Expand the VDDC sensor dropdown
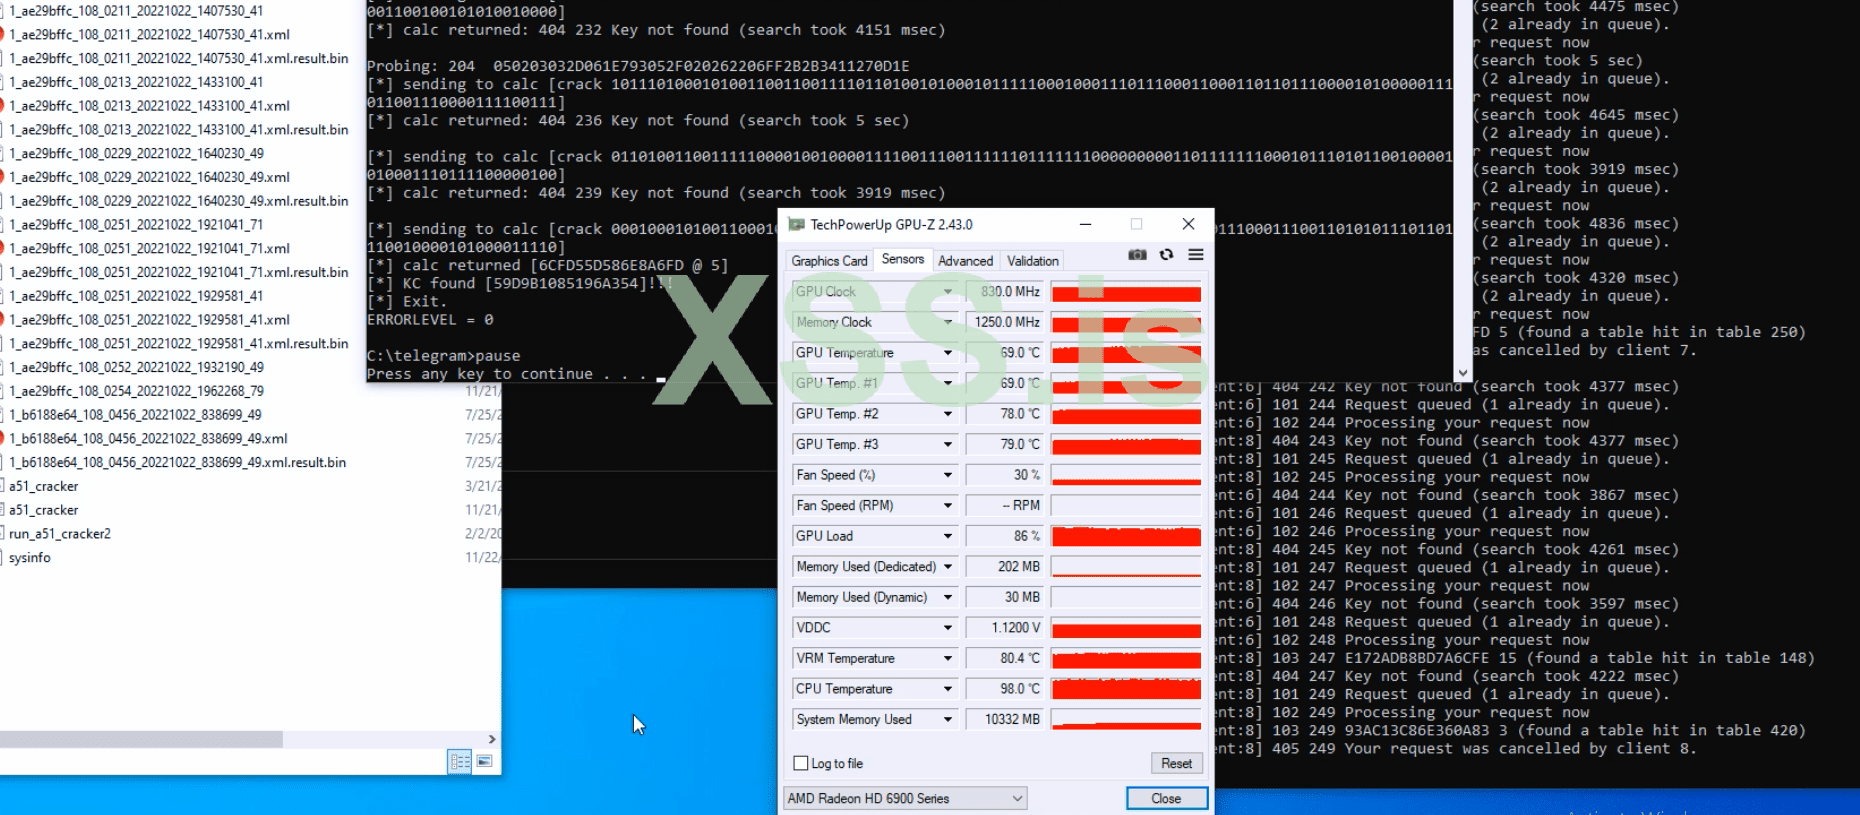 (x=948, y=628)
